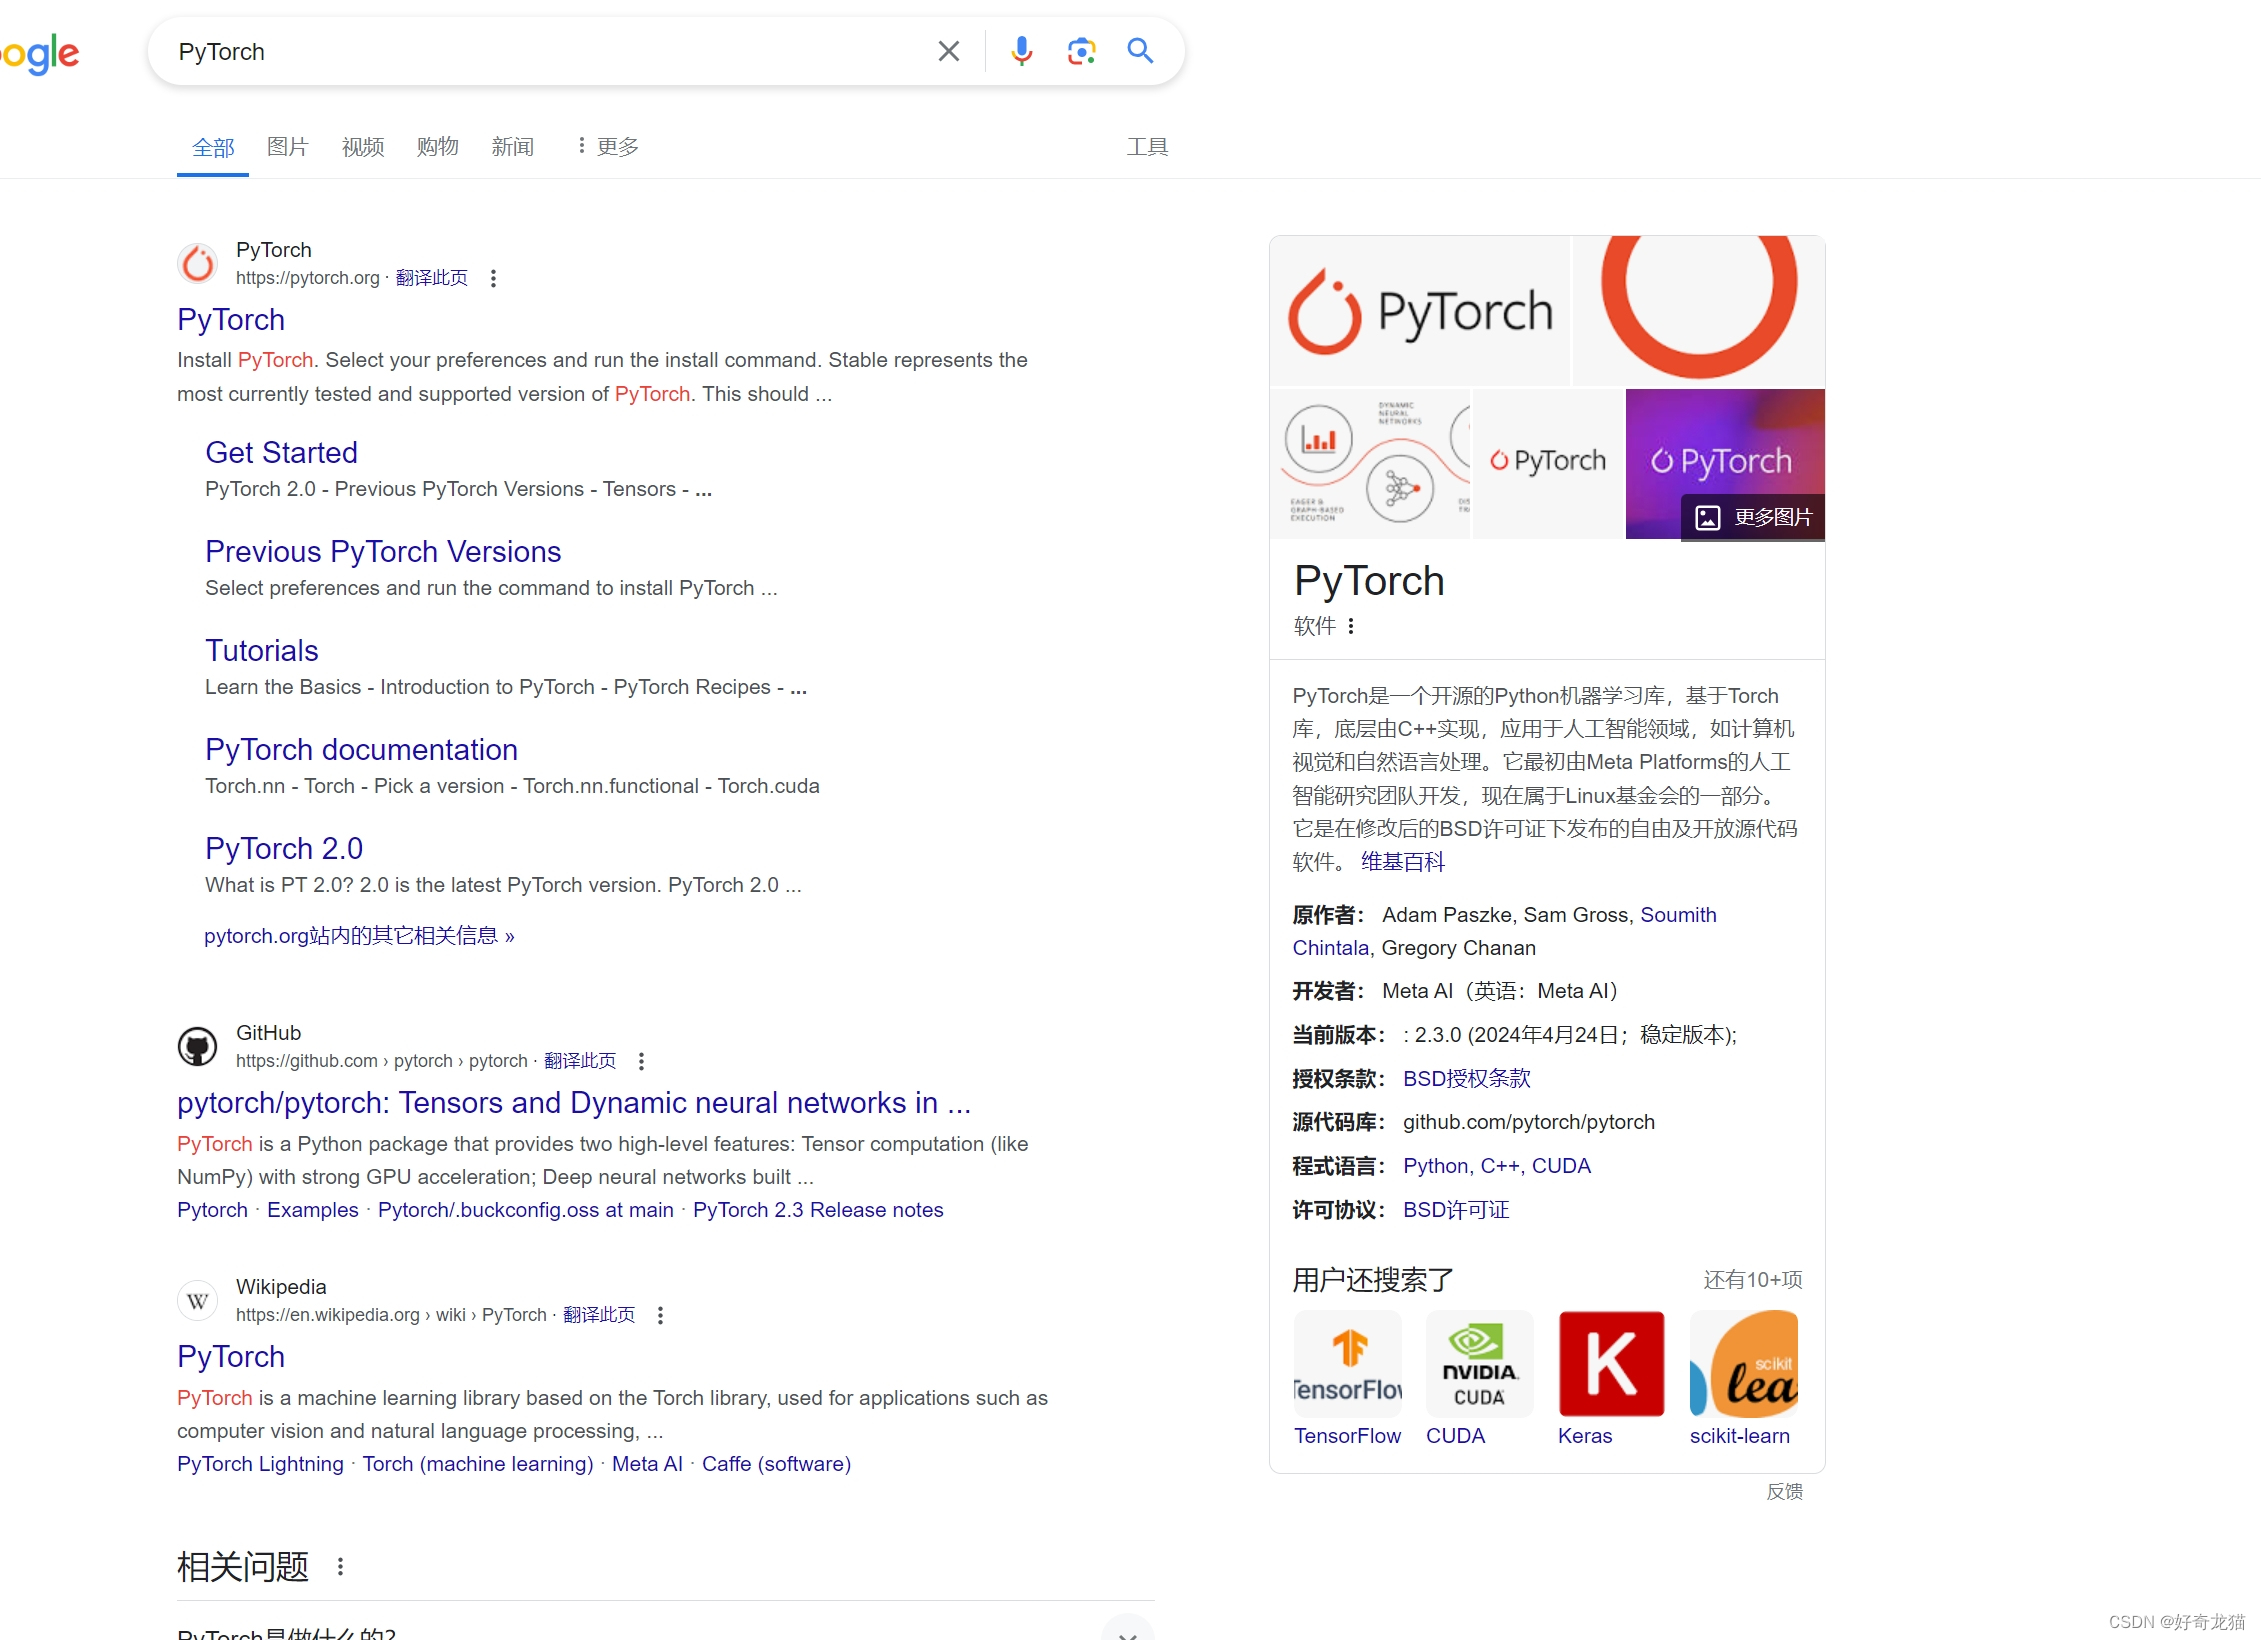This screenshot has width=2261, height=1640.
Task: Start voice search with microphone icon
Action: pos(1021,51)
